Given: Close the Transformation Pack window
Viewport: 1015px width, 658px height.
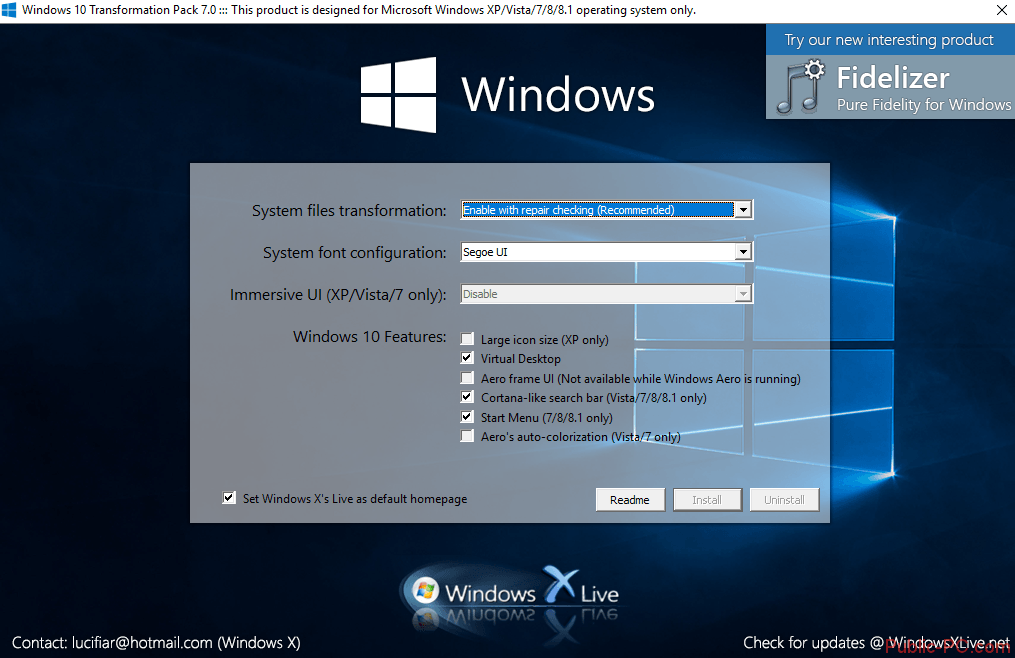Looking at the screenshot, I should click(x=1001, y=10).
